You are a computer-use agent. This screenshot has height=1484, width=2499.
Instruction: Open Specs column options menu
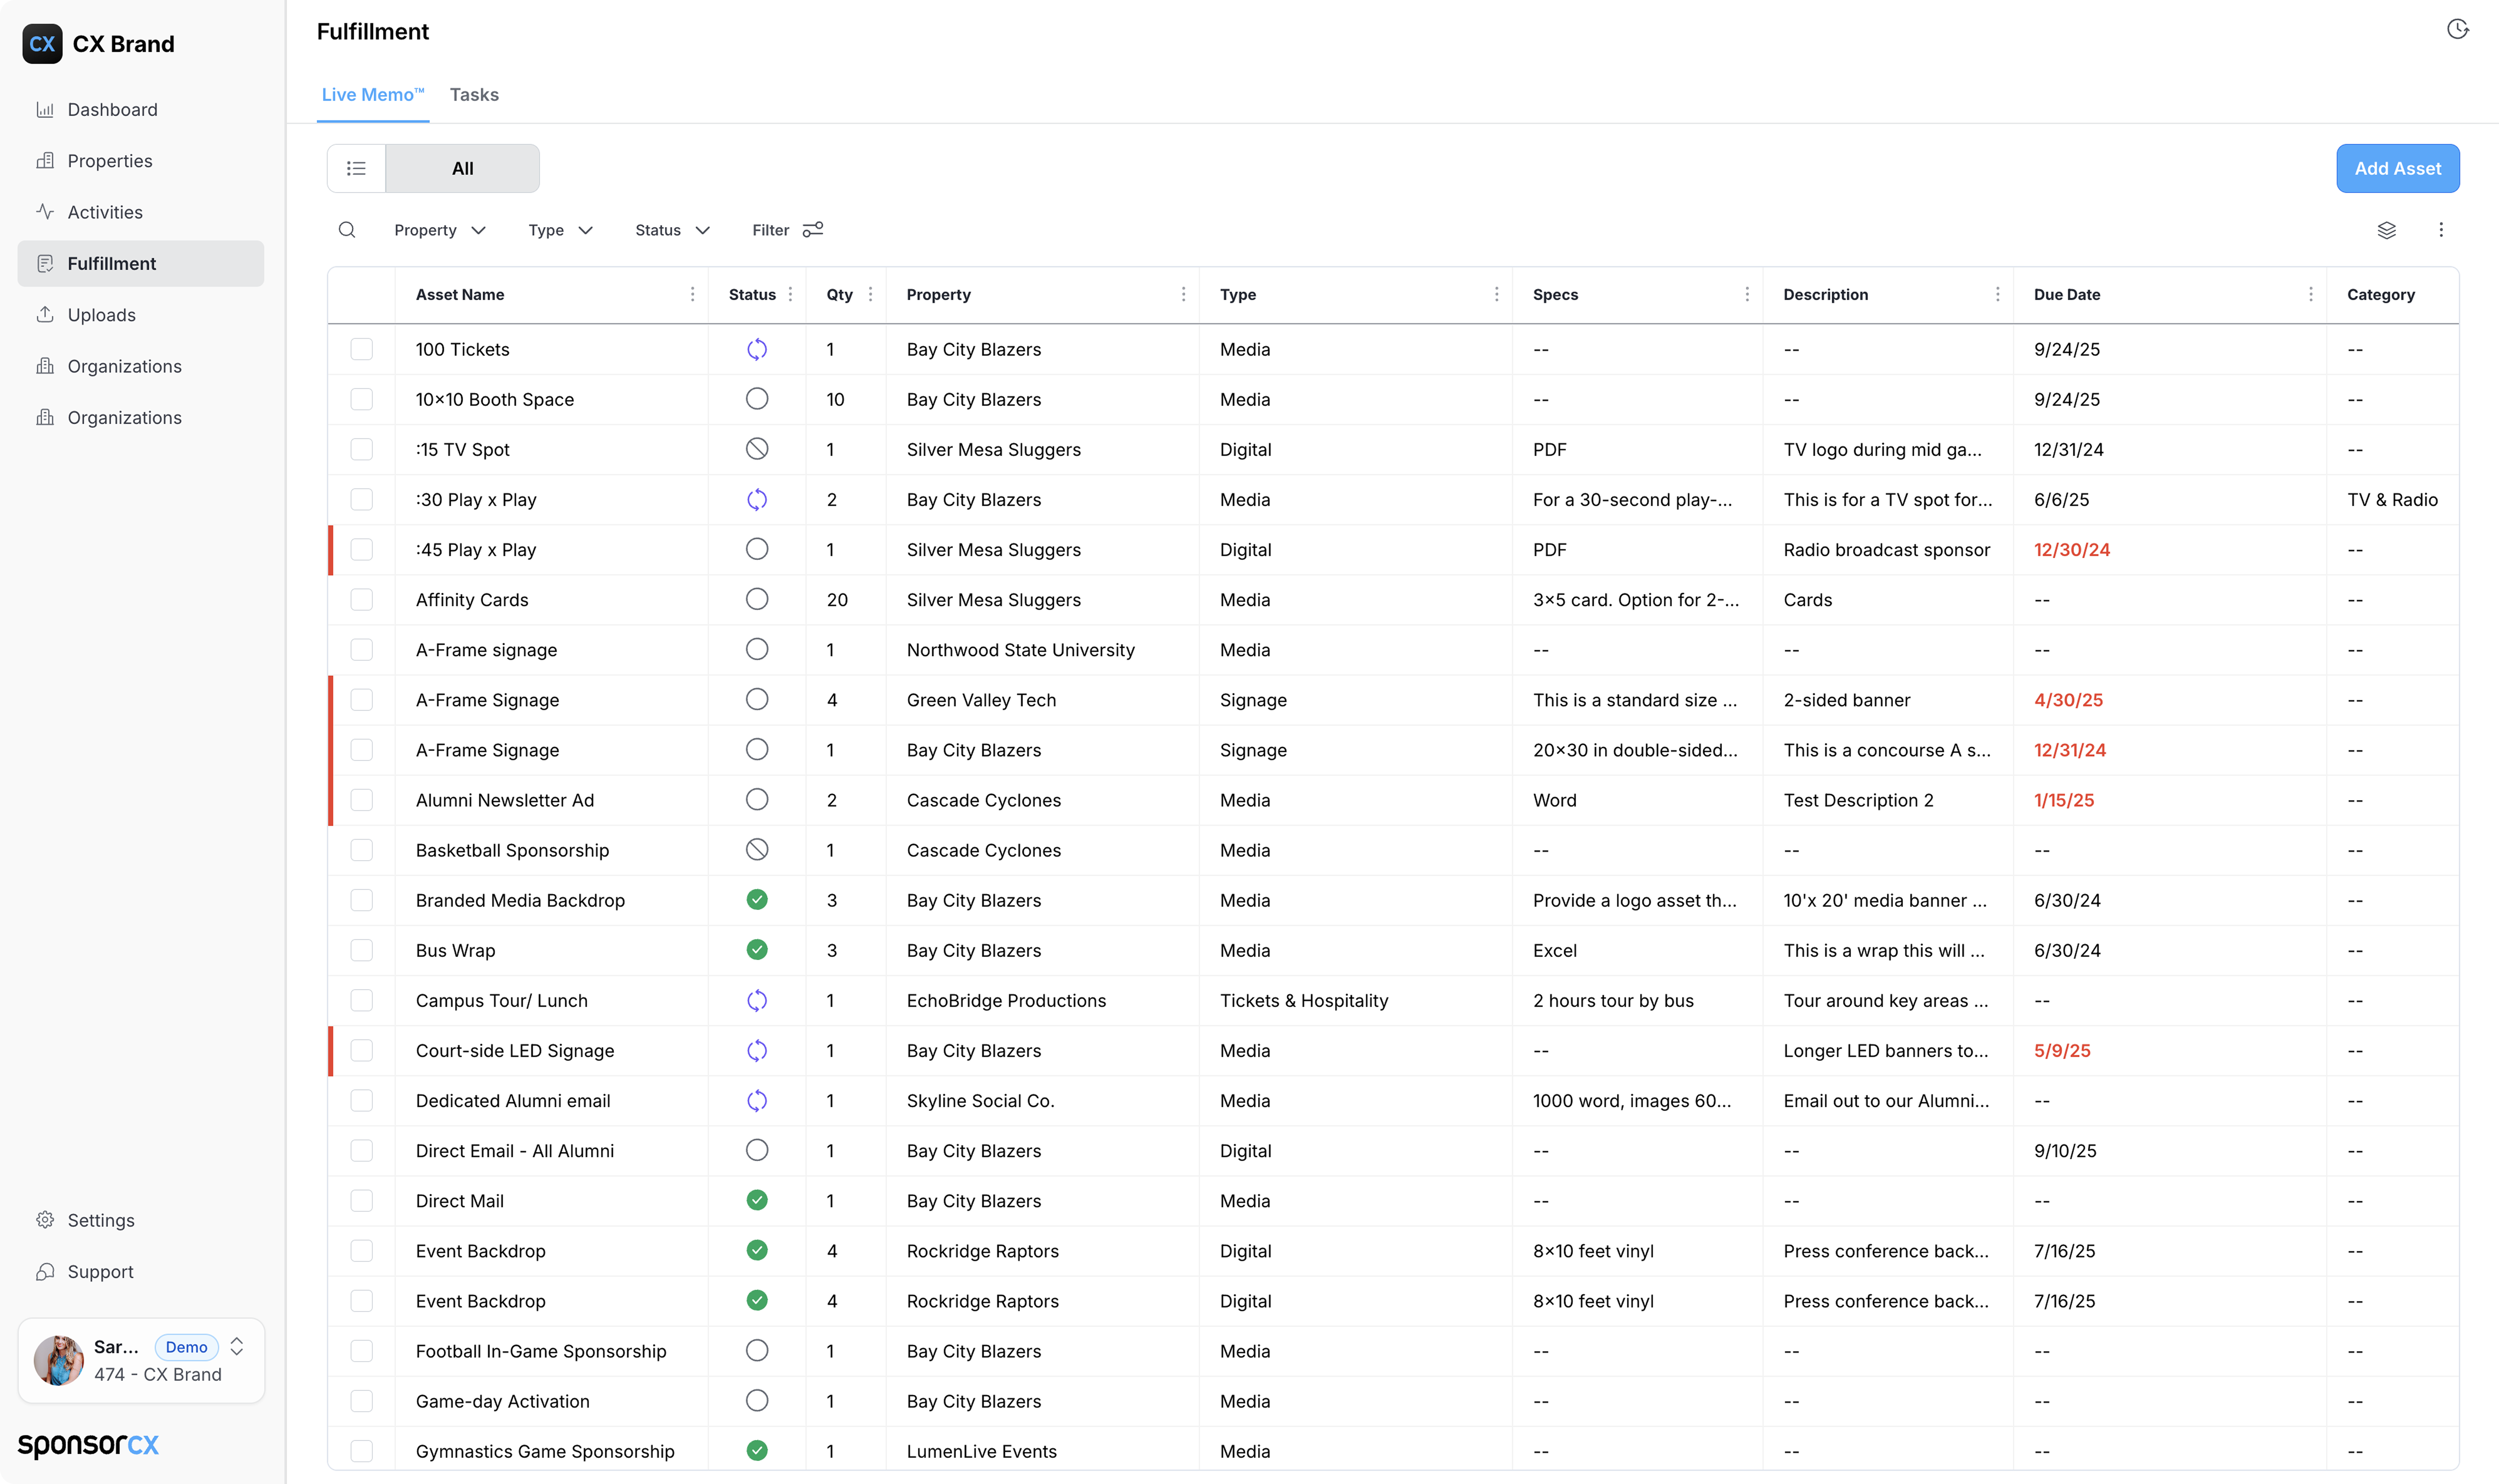coord(1747,294)
